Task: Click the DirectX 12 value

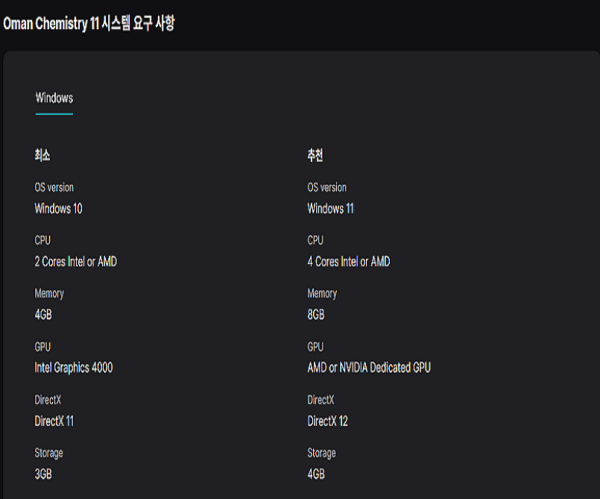Action: pyautogui.click(x=328, y=421)
